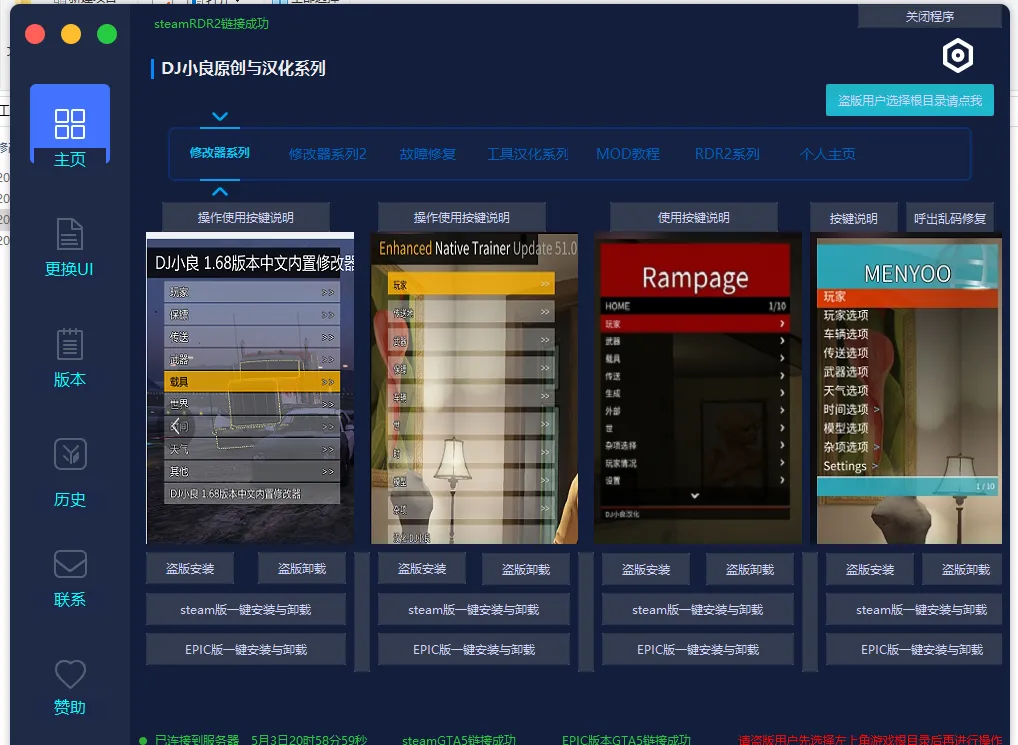Open the 历史 history icon
The width and height of the screenshot is (1018, 745).
click(69, 456)
